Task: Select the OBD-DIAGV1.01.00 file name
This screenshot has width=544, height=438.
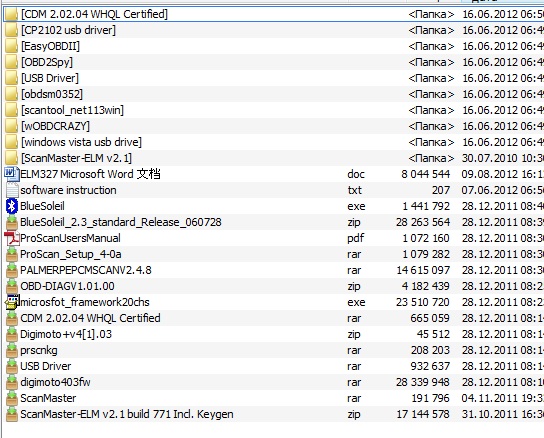Action: click(67, 286)
